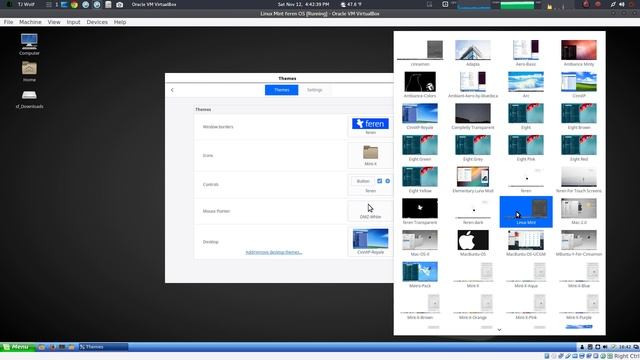Open the Controls theme chooser button
The height and width of the screenshot is (360, 640).
point(370,184)
